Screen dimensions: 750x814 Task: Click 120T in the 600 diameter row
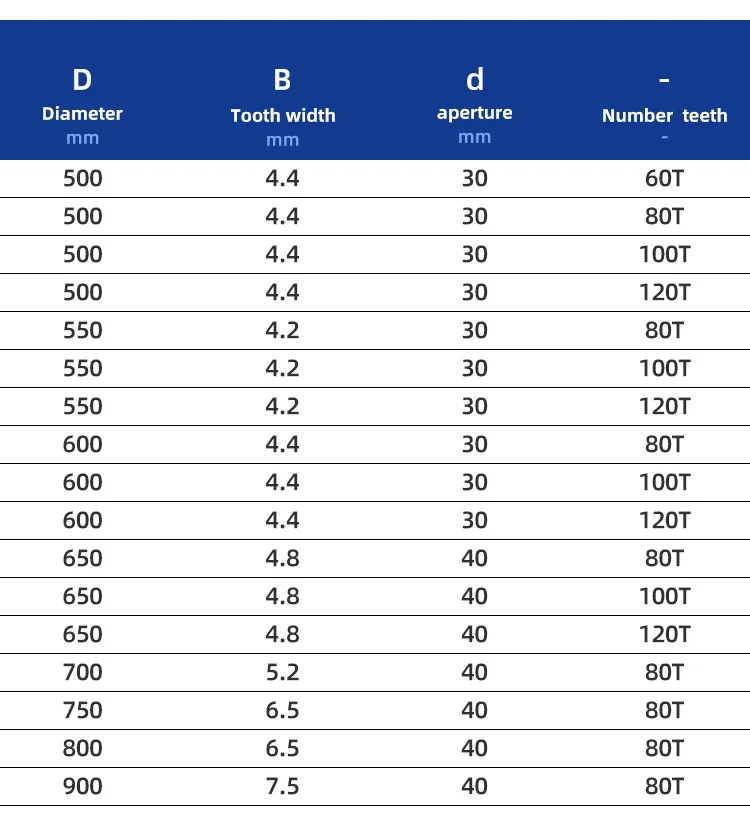664,520
